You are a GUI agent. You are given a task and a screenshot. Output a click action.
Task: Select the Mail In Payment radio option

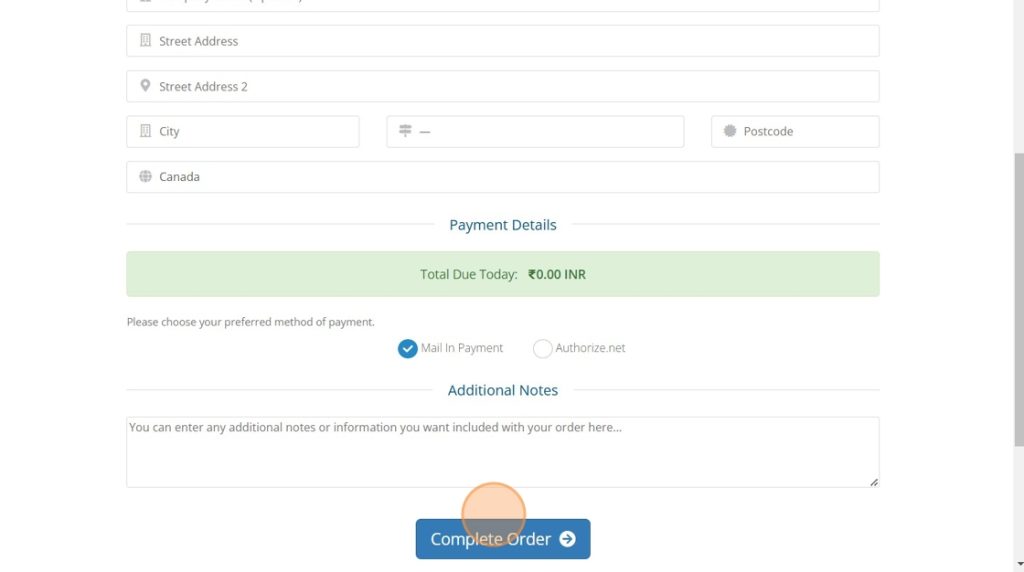408,349
